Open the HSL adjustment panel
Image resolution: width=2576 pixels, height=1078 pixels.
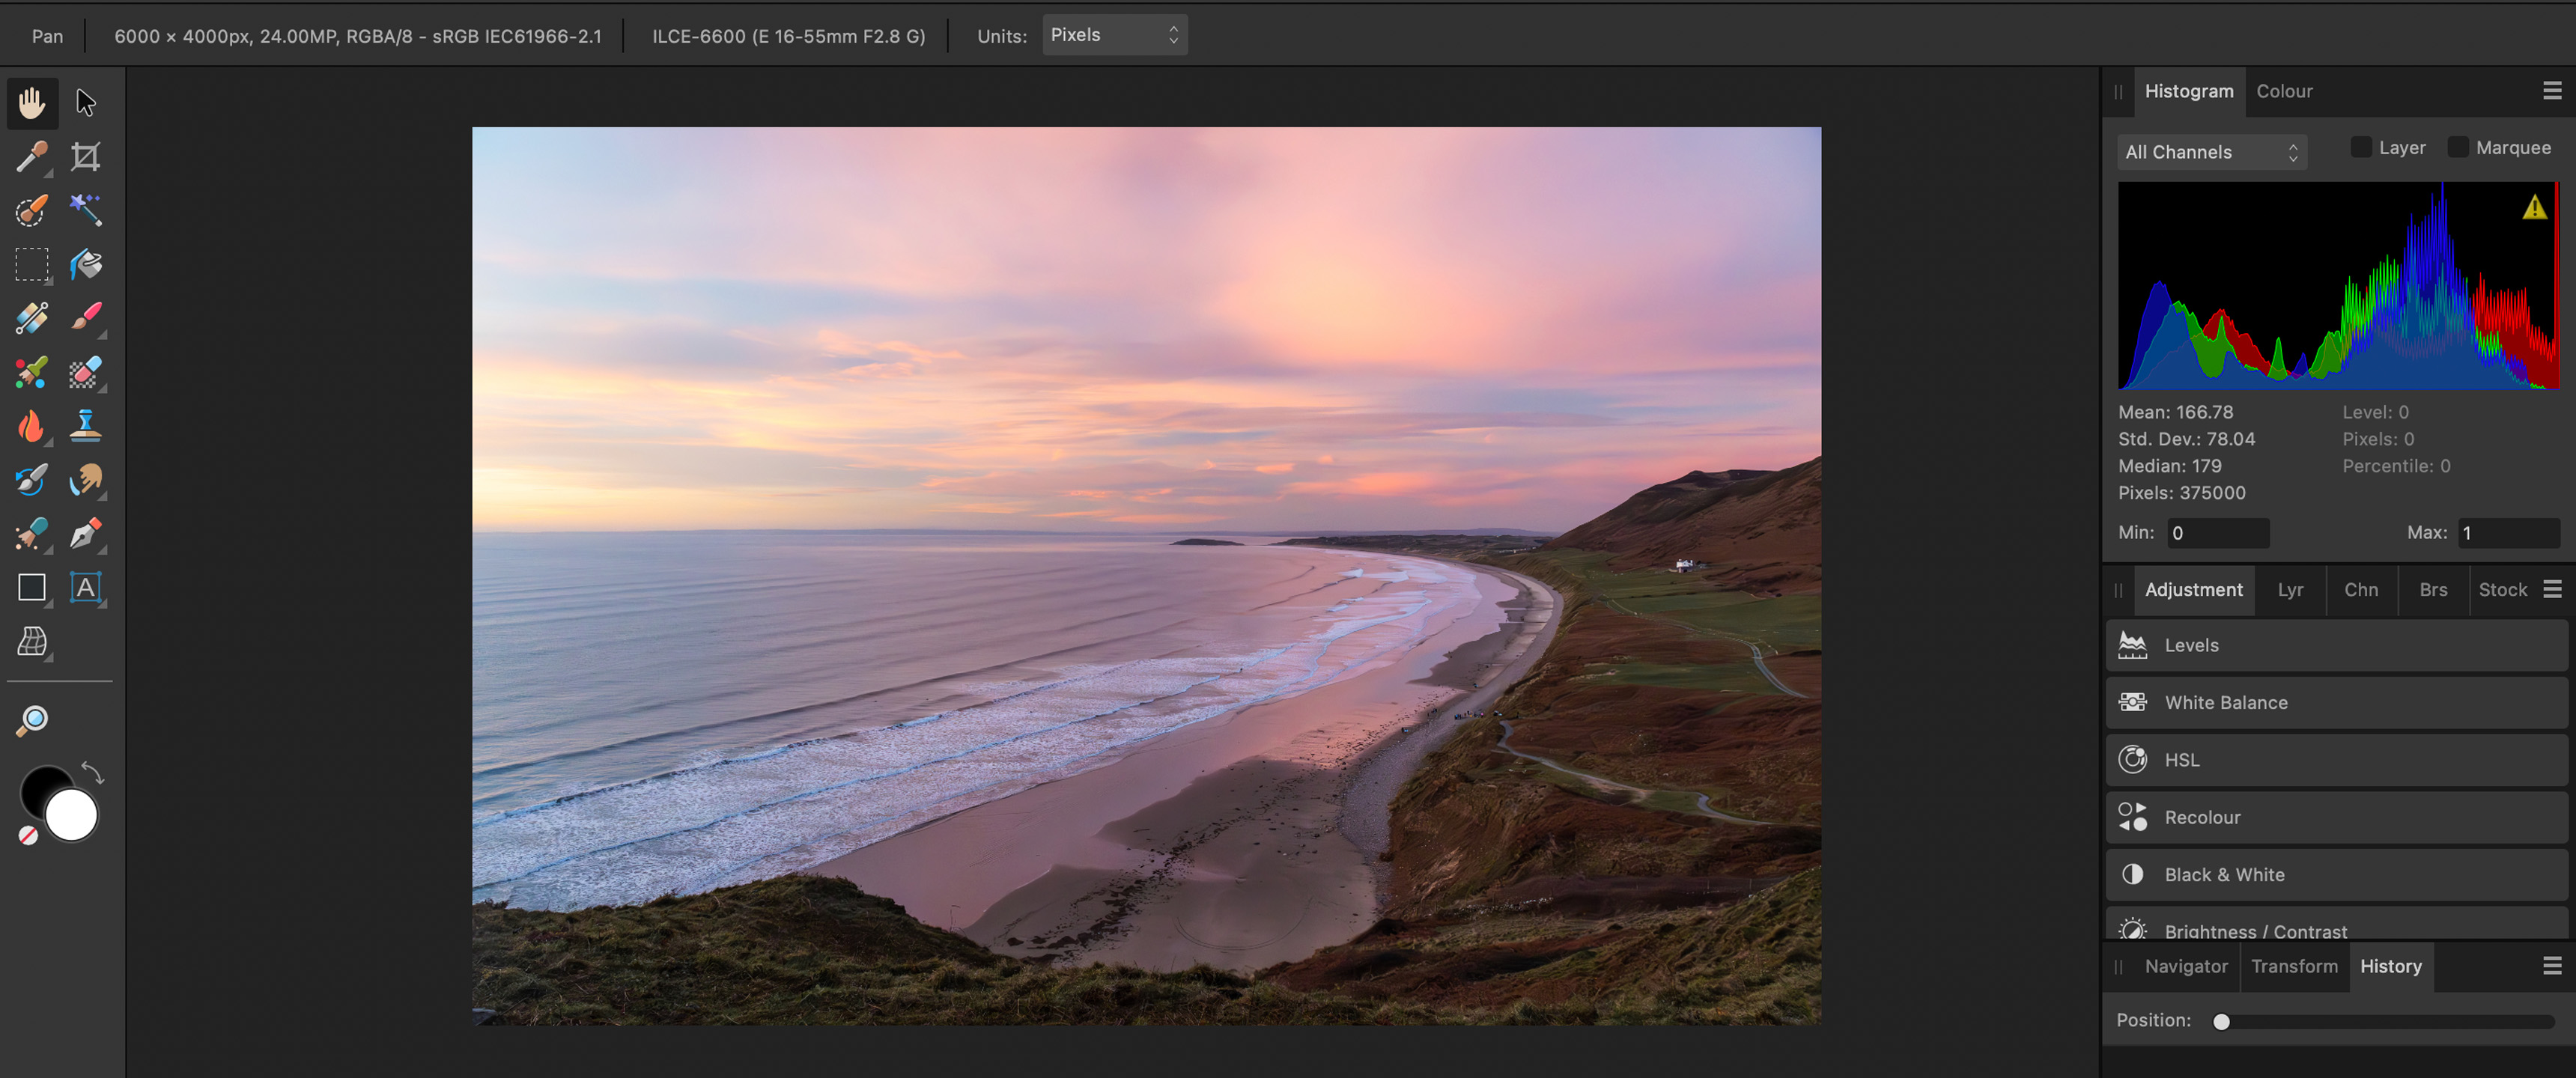2181,758
